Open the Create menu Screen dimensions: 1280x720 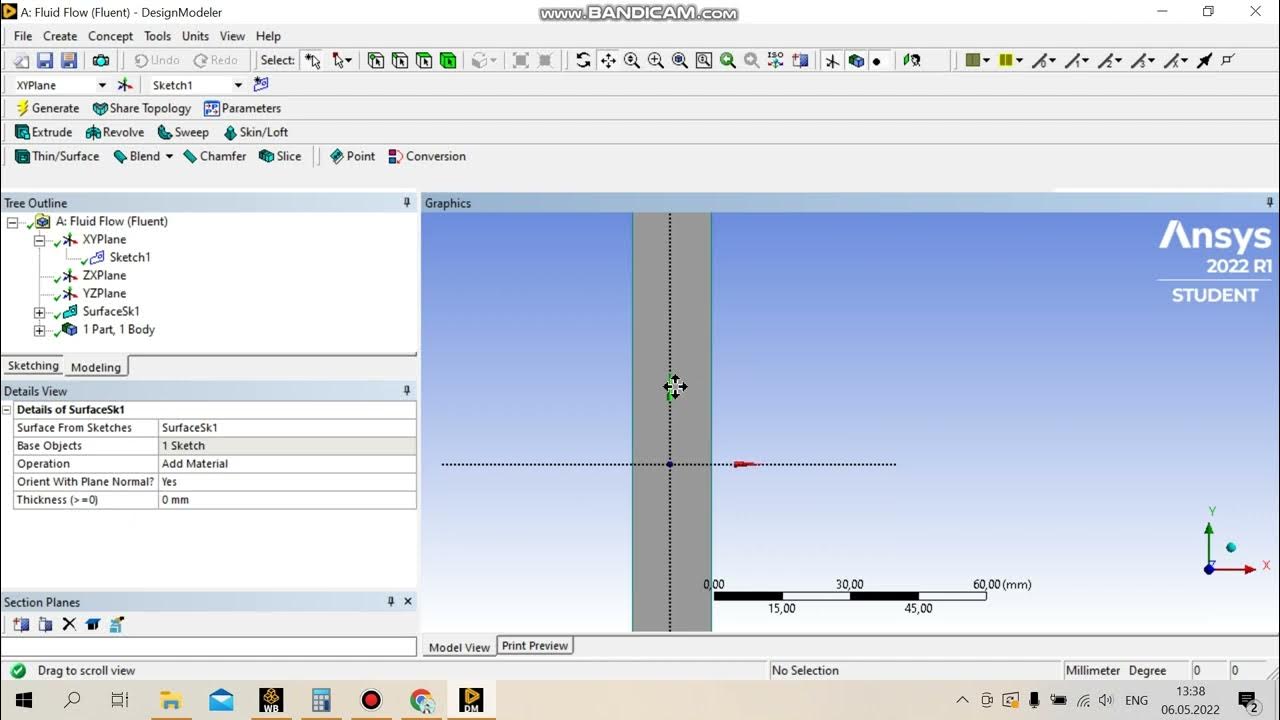[x=60, y=36]
